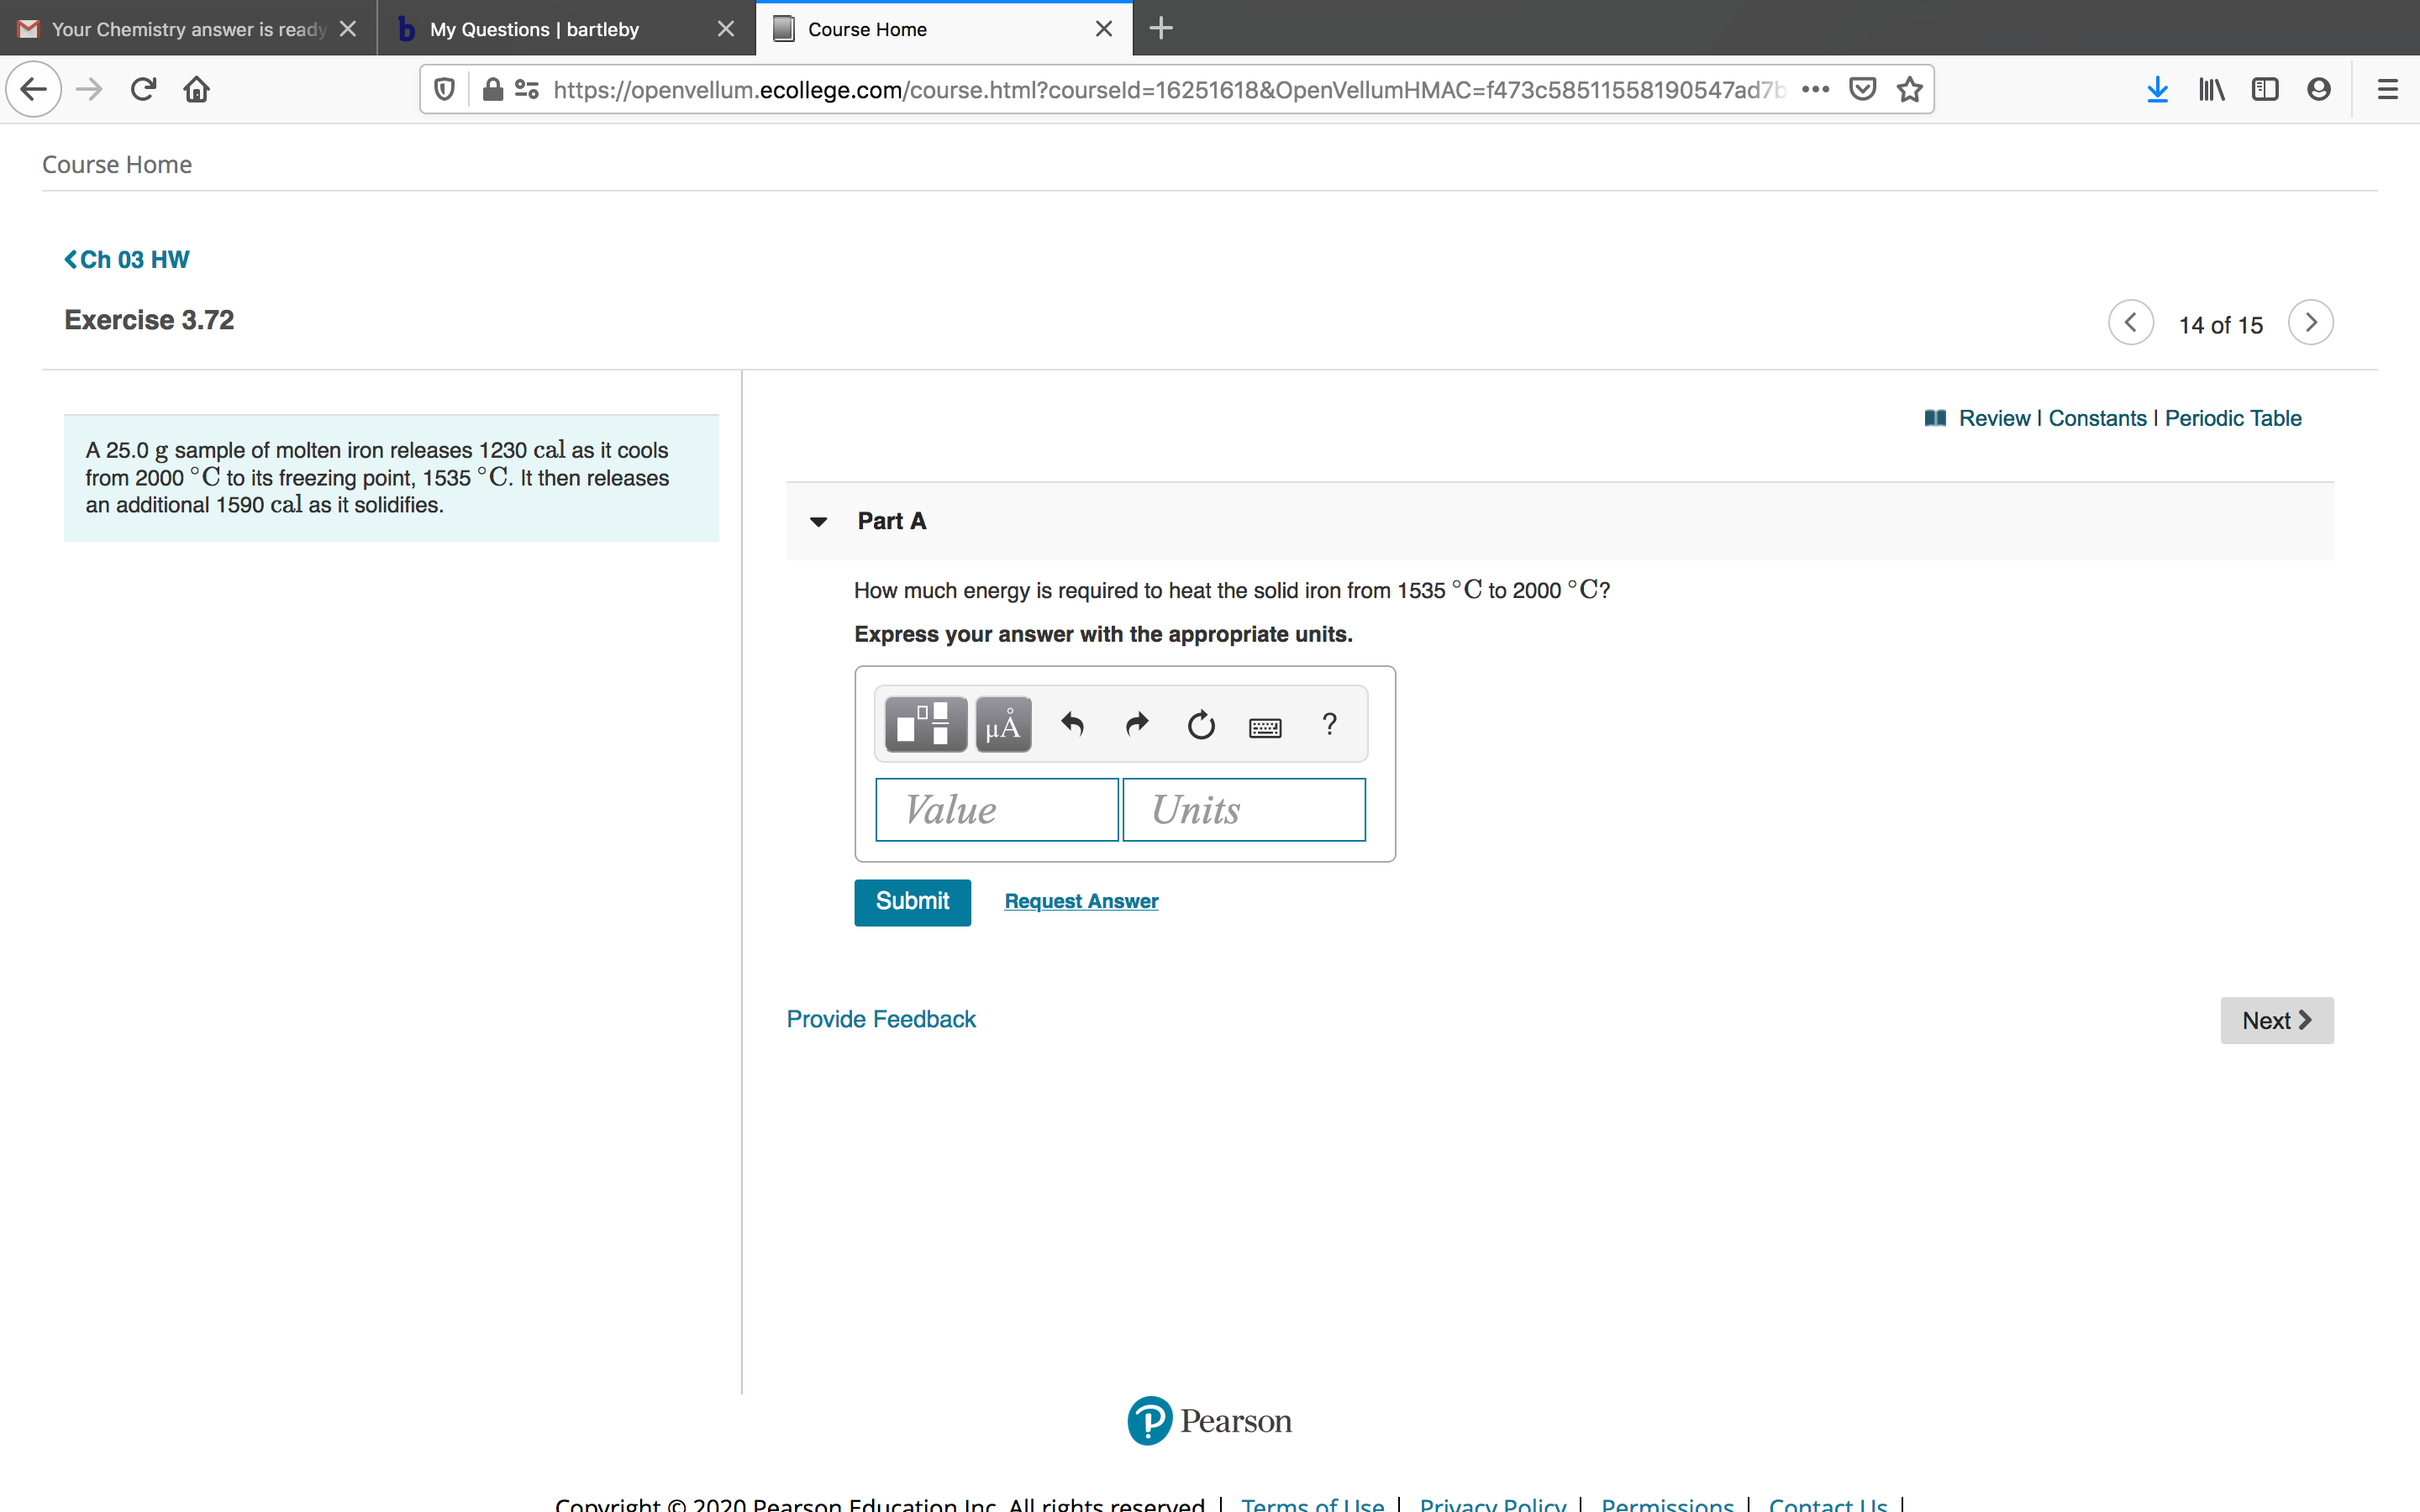The width and height of the screenshot is (2420, 1512).
Task: Click the Value input field
Action: point(993,806)
